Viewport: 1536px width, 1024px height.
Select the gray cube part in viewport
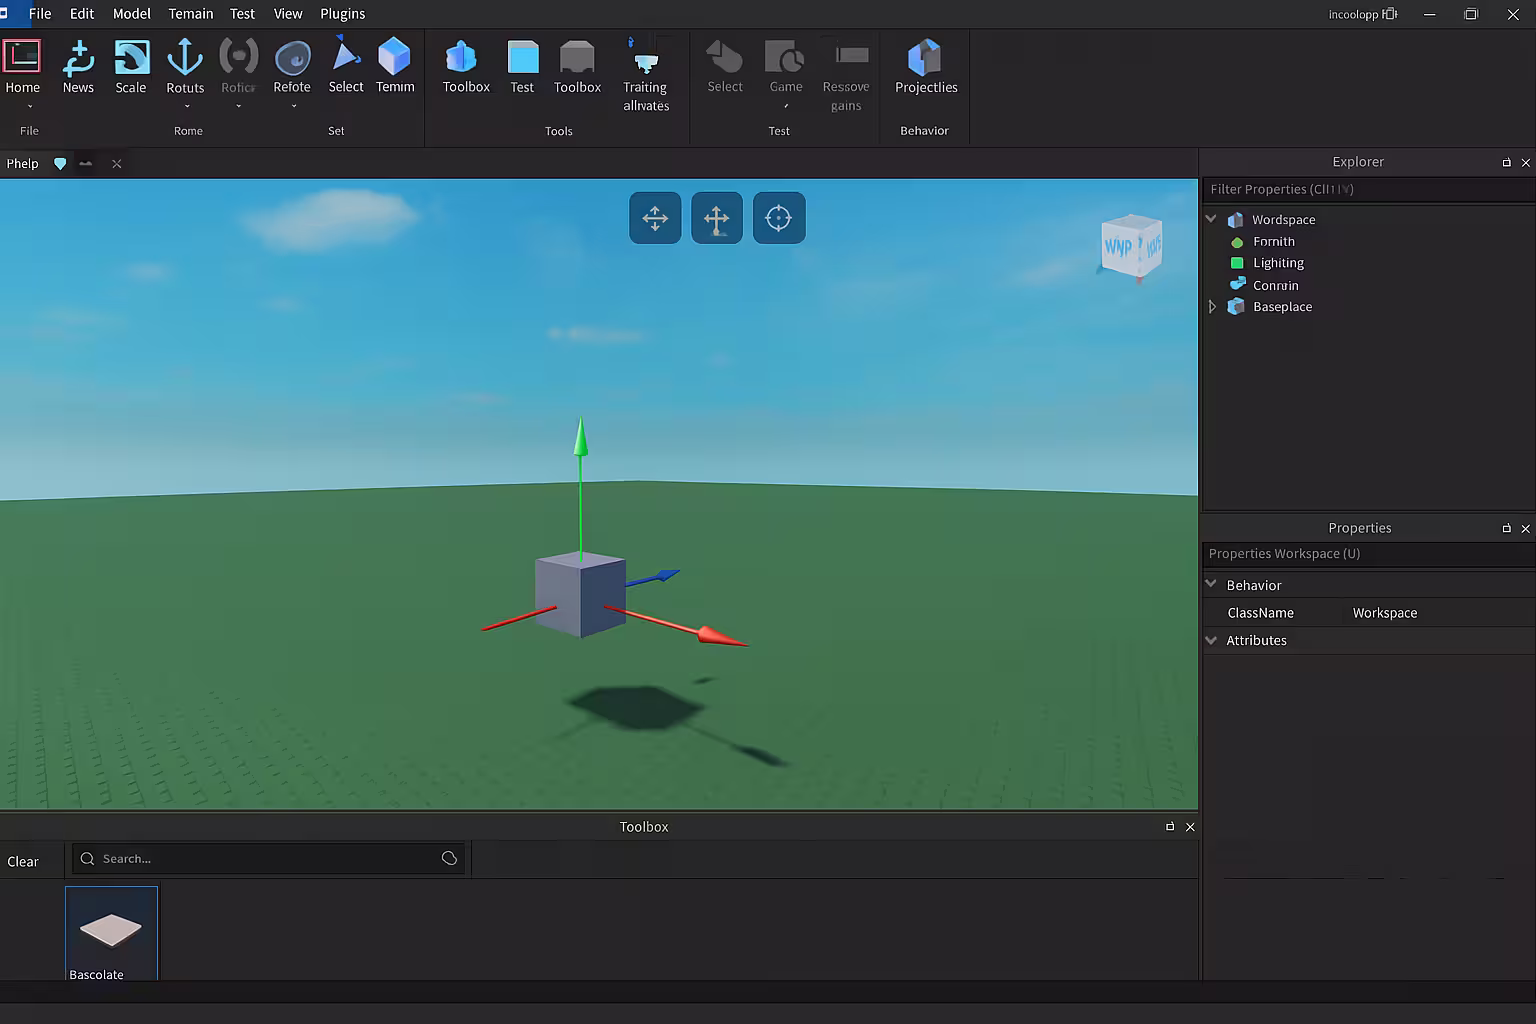pyautogui.click(x=580, y=594)
